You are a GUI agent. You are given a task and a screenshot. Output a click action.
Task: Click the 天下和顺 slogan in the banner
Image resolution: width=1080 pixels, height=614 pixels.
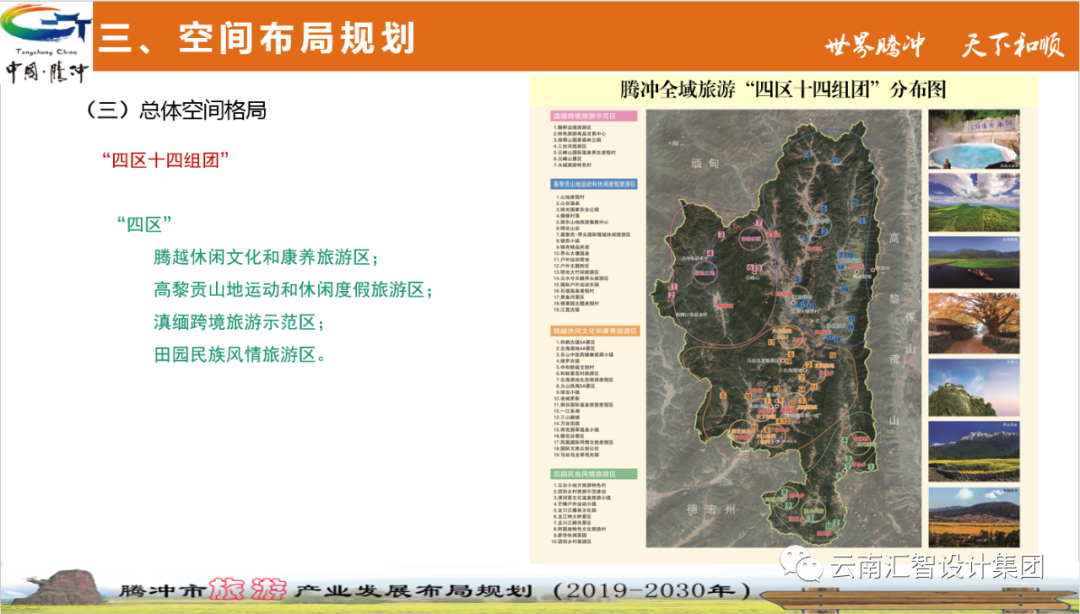coord(1012,45)
